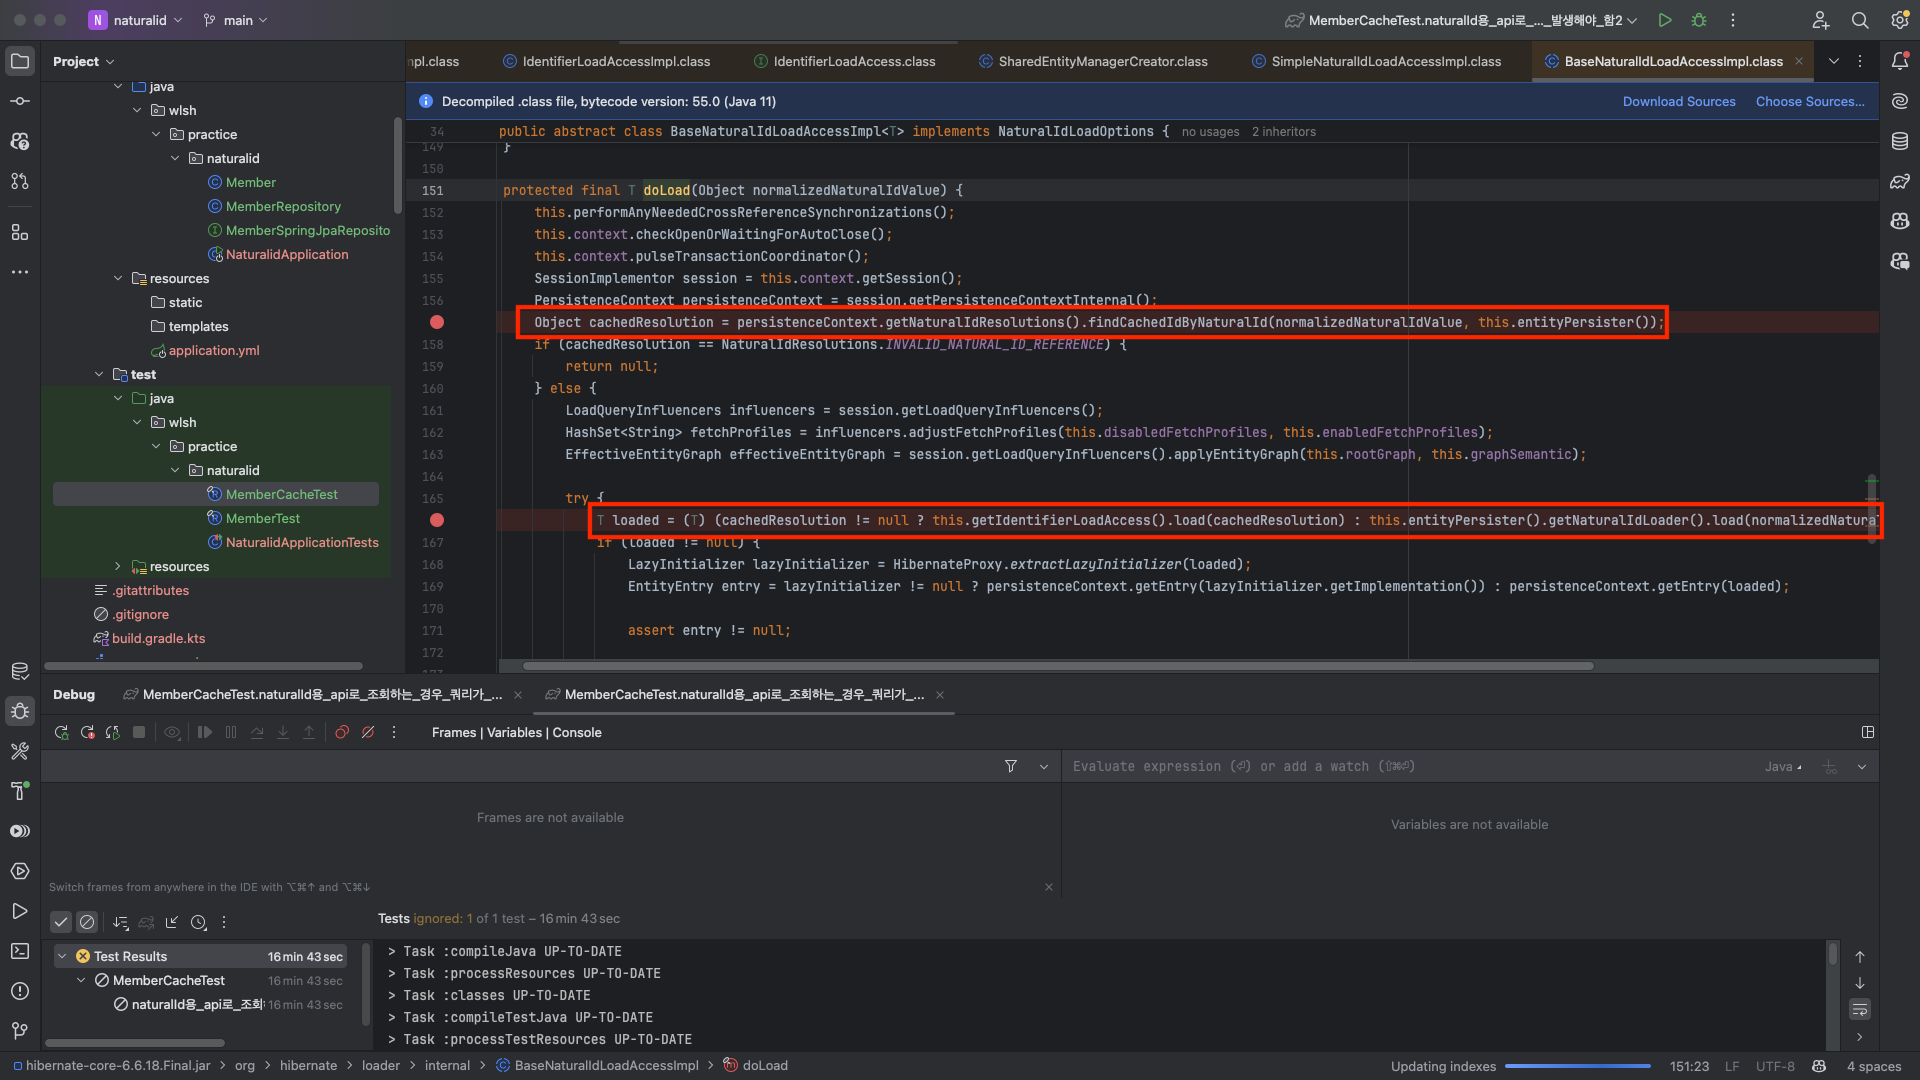
Task: Open the Commit tool window
Action: (20, 101)
